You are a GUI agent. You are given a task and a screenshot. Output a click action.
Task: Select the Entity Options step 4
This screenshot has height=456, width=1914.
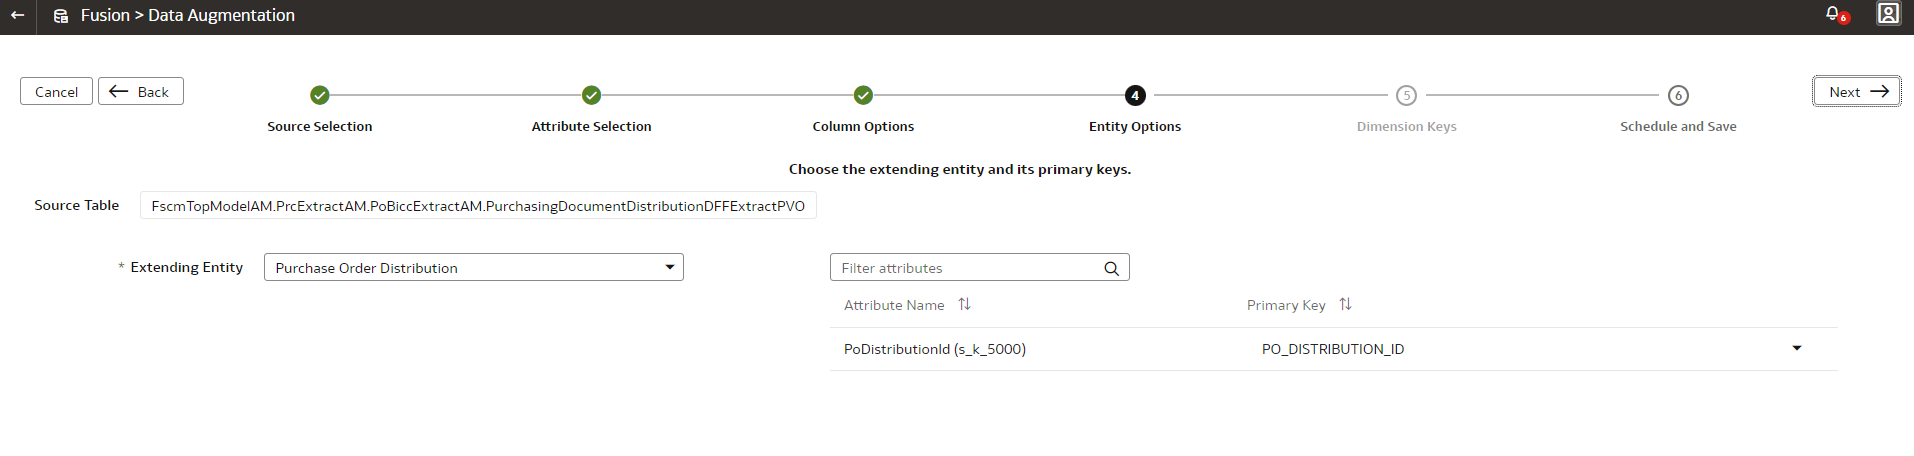click(x=1135, y=95)
